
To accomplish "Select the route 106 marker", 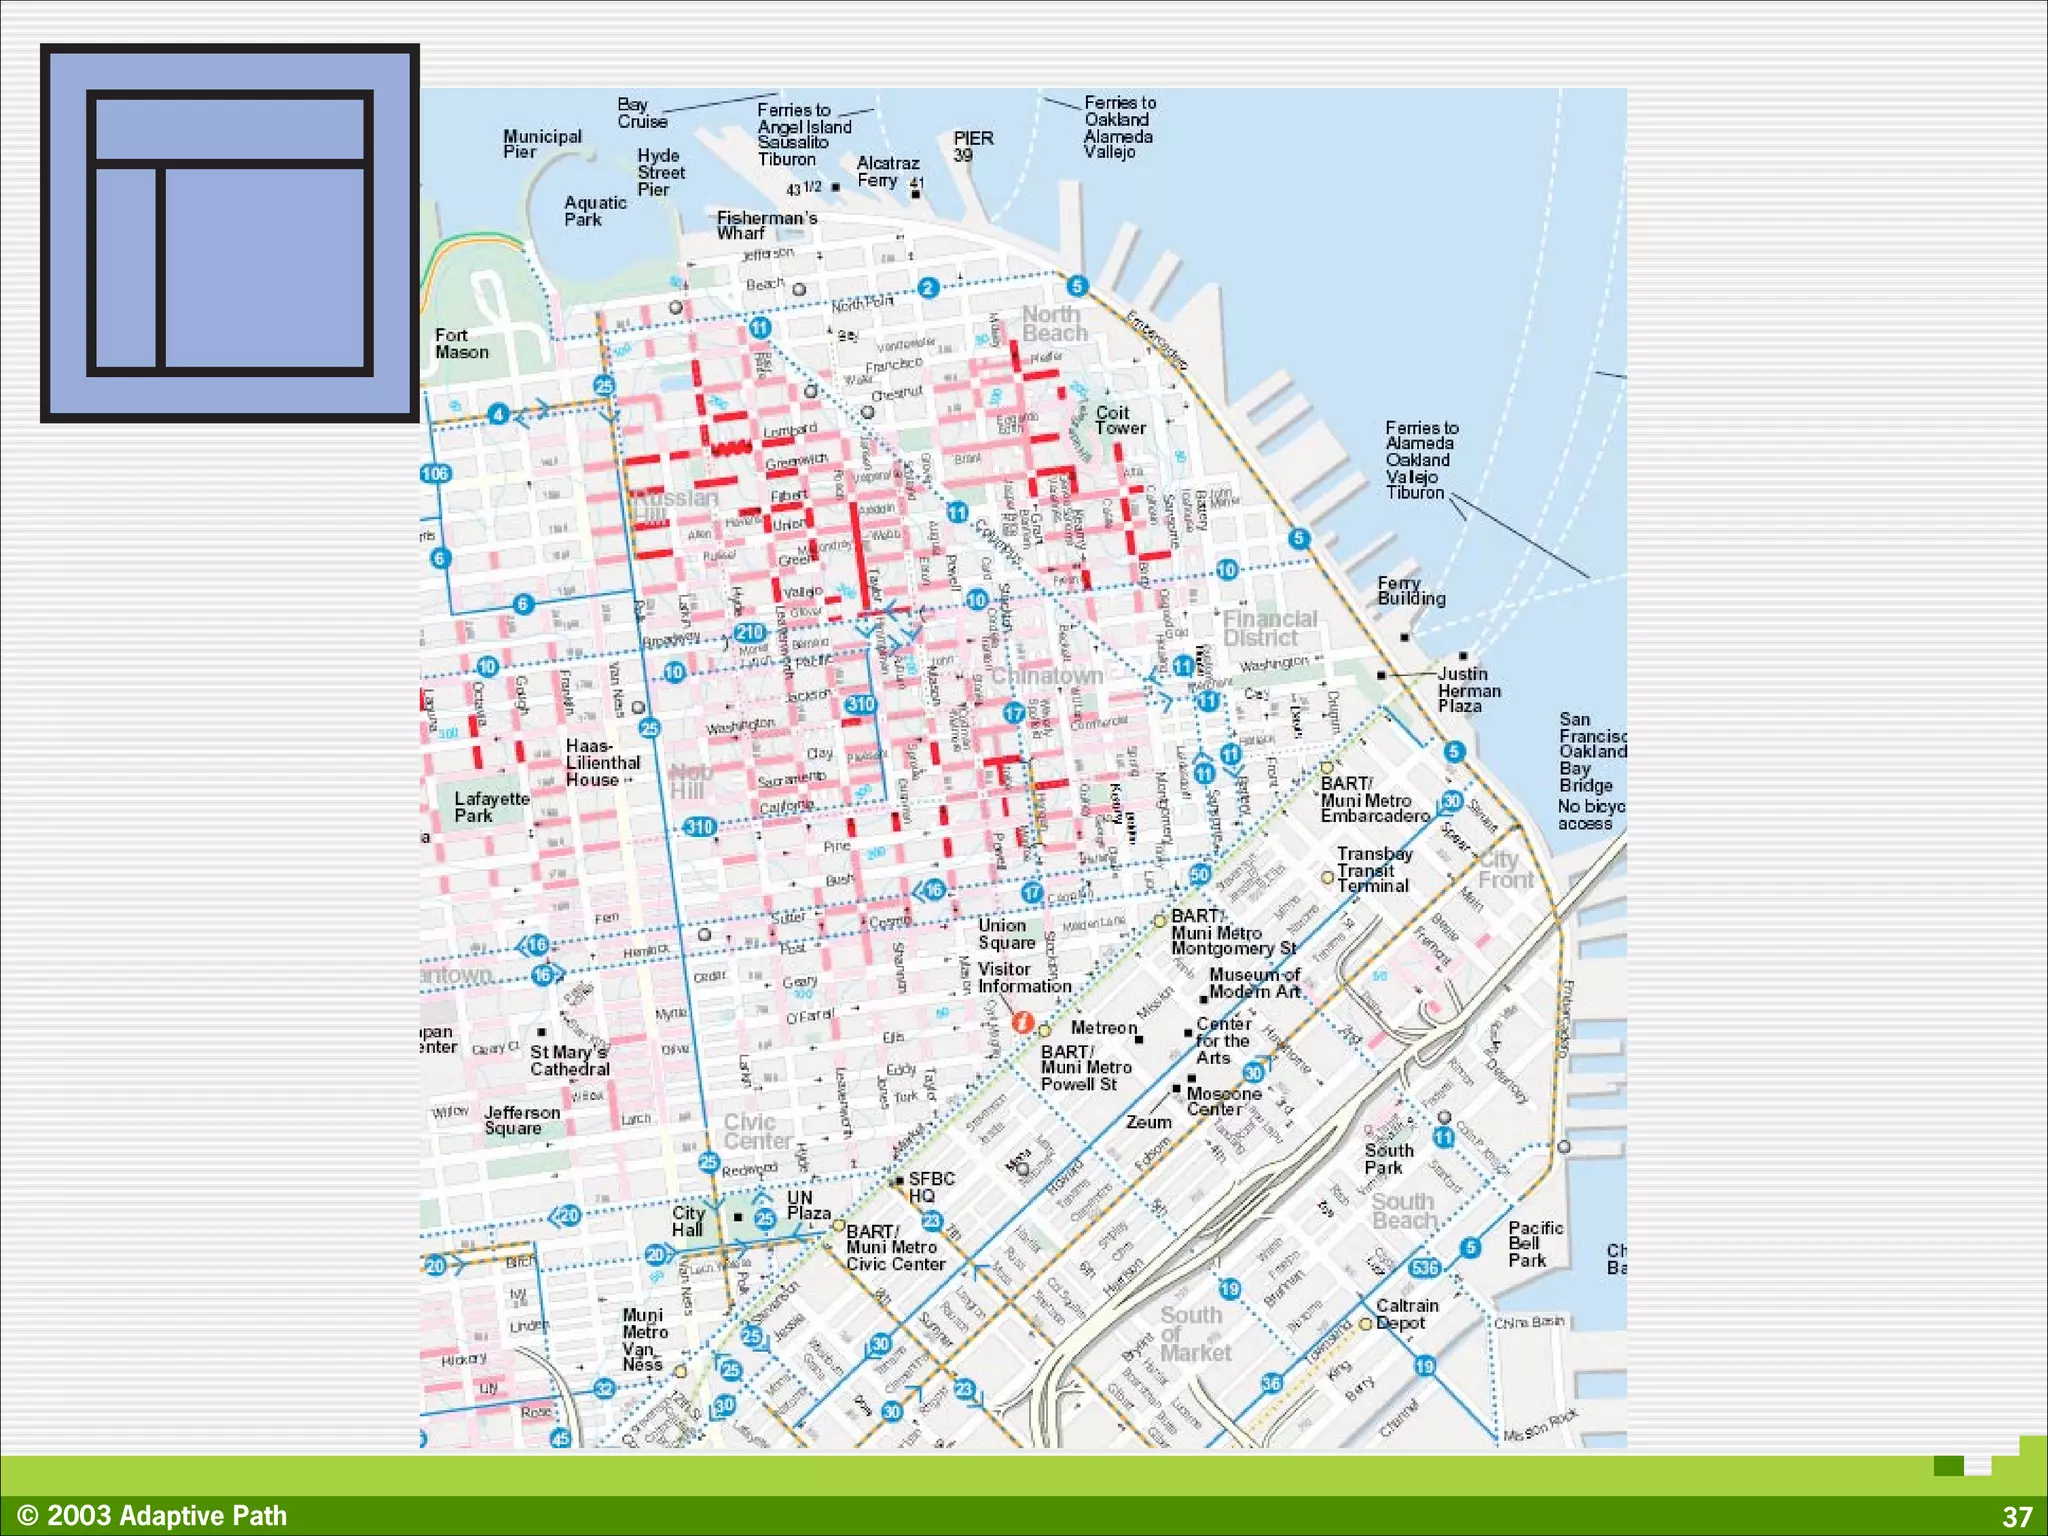I will tap(436, 473).
